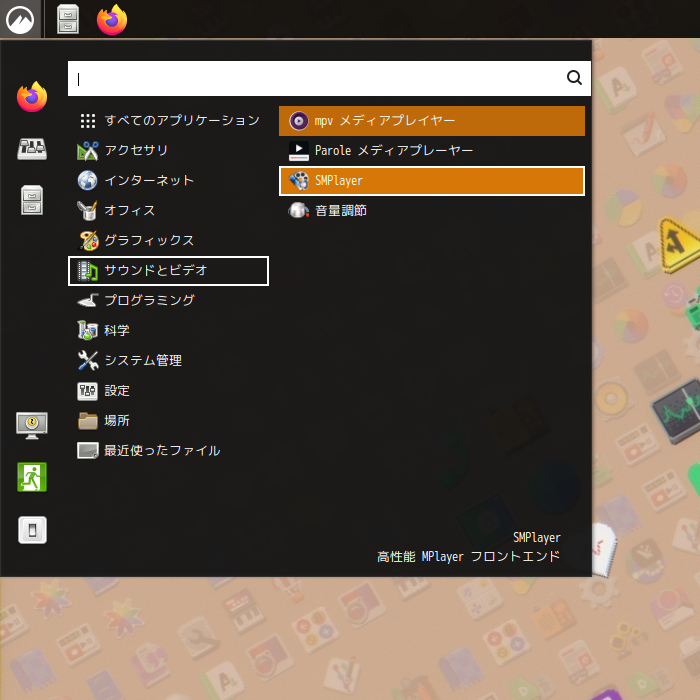Viewport: 700px width, 700px height.
Task: Click the icon beside 最近使ったファイル
Action: (x=88, y=450)
